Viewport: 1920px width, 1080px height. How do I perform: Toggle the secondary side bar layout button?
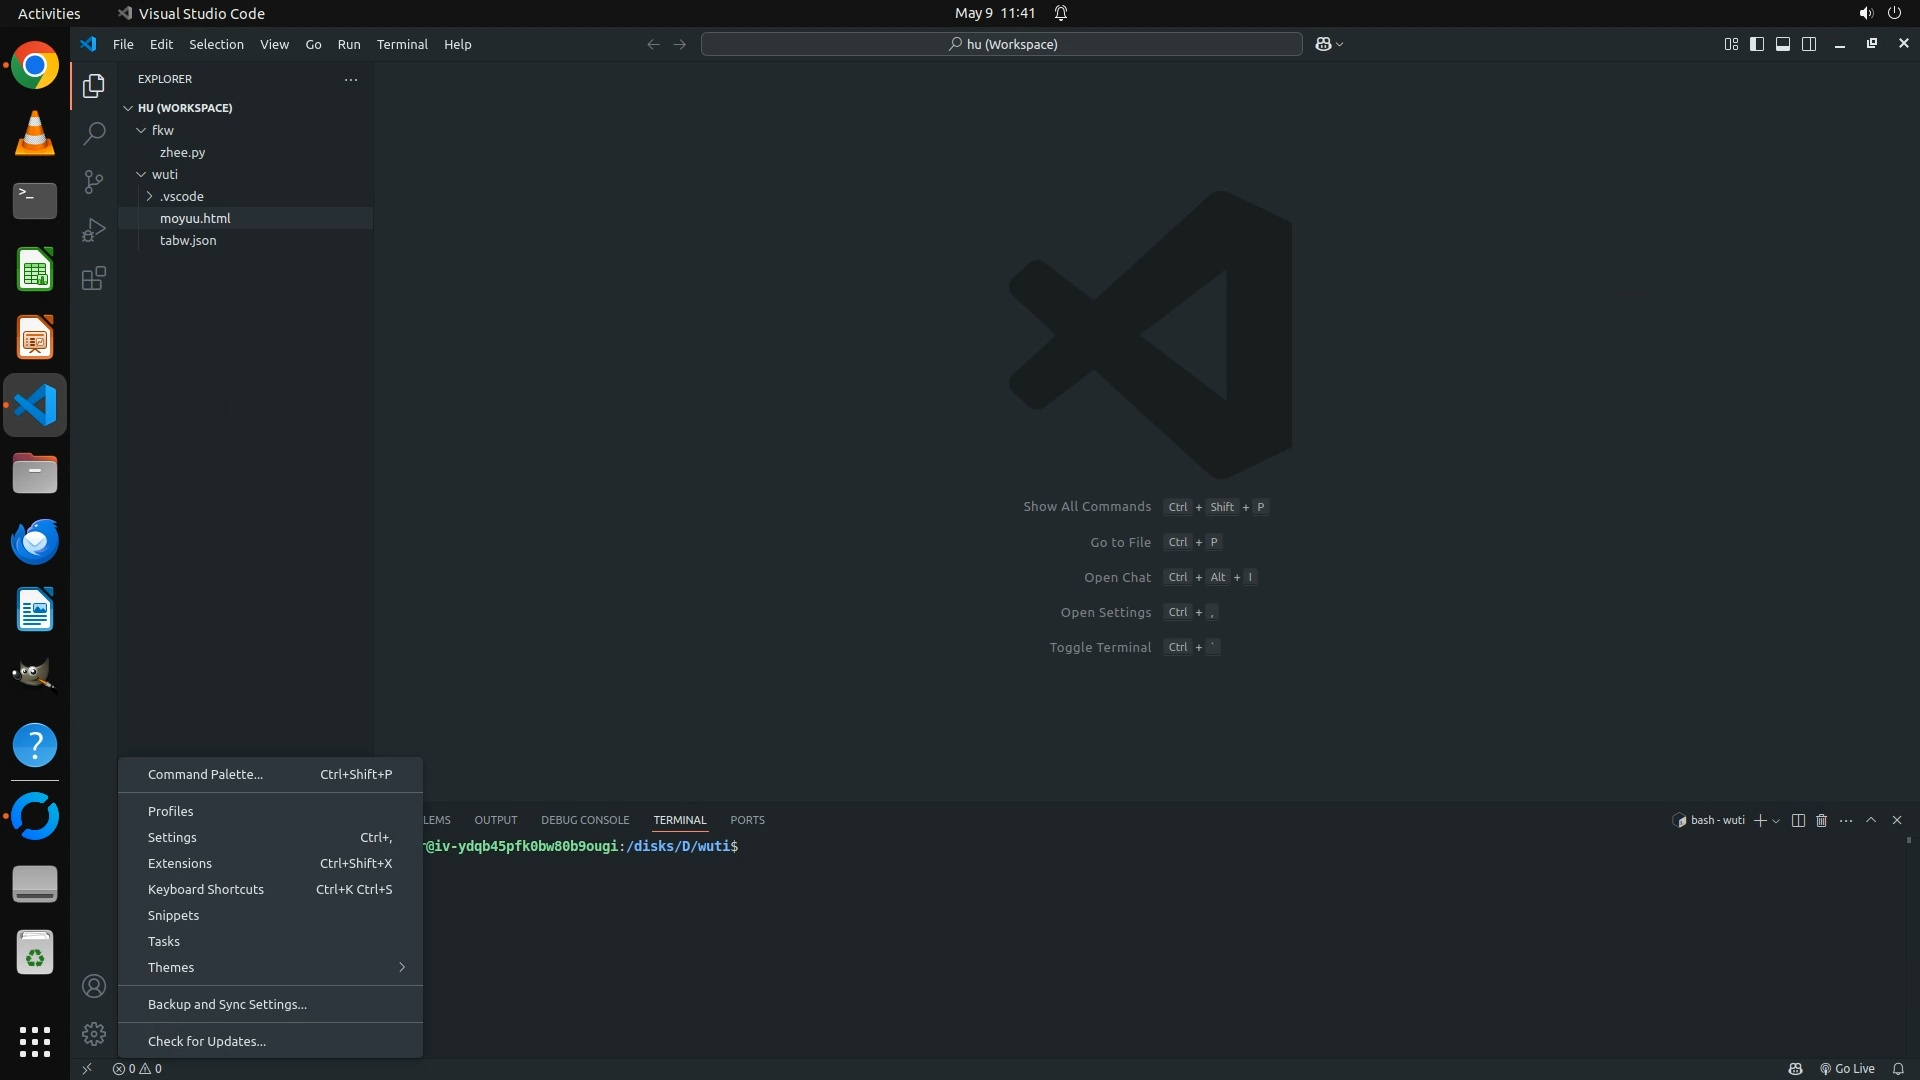pyautogui.click(x=1809, y=44)
